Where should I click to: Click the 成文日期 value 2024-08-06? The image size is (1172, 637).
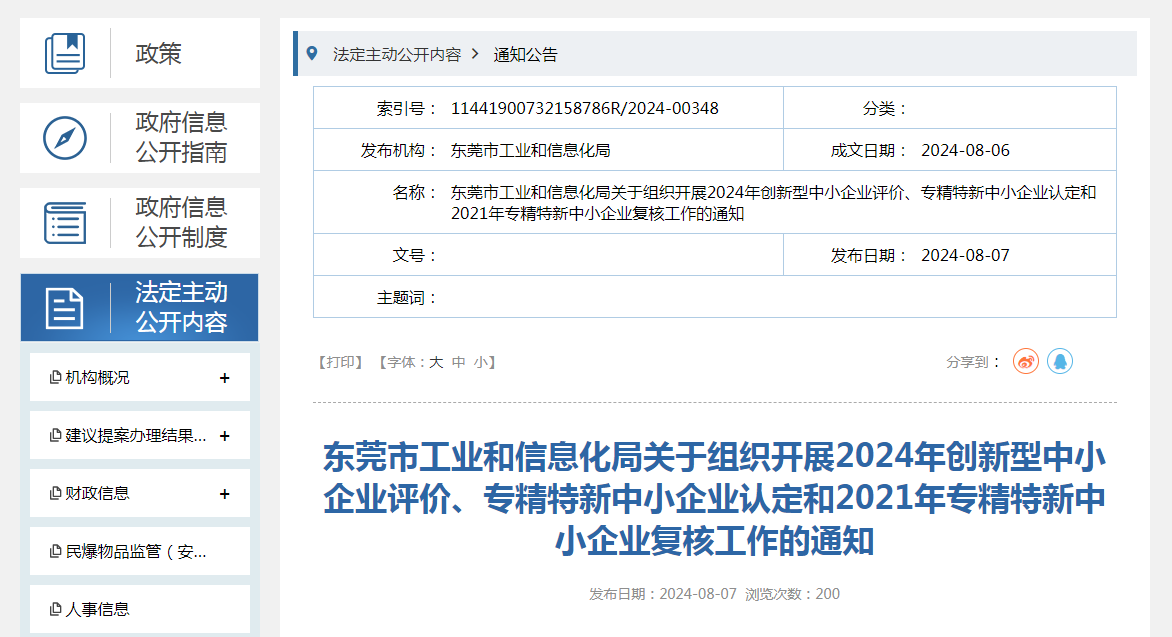click(x=965, y=150)
